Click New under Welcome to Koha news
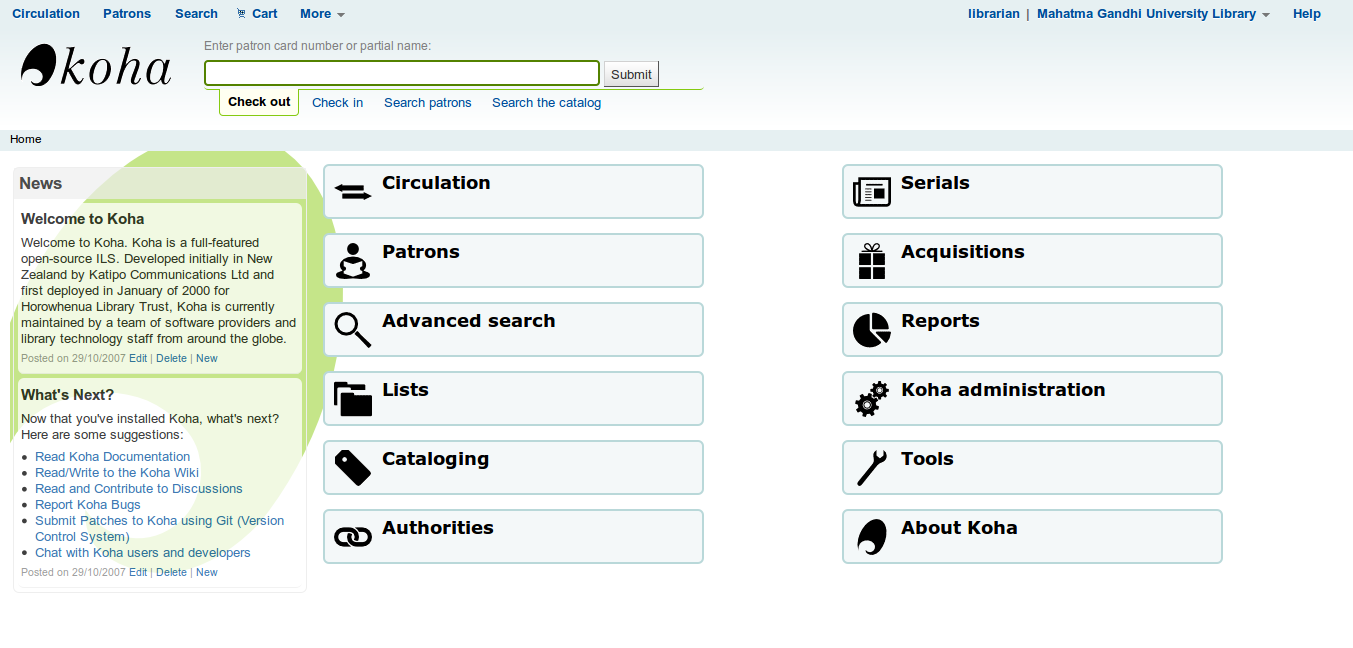 click(x=207, y=358)
